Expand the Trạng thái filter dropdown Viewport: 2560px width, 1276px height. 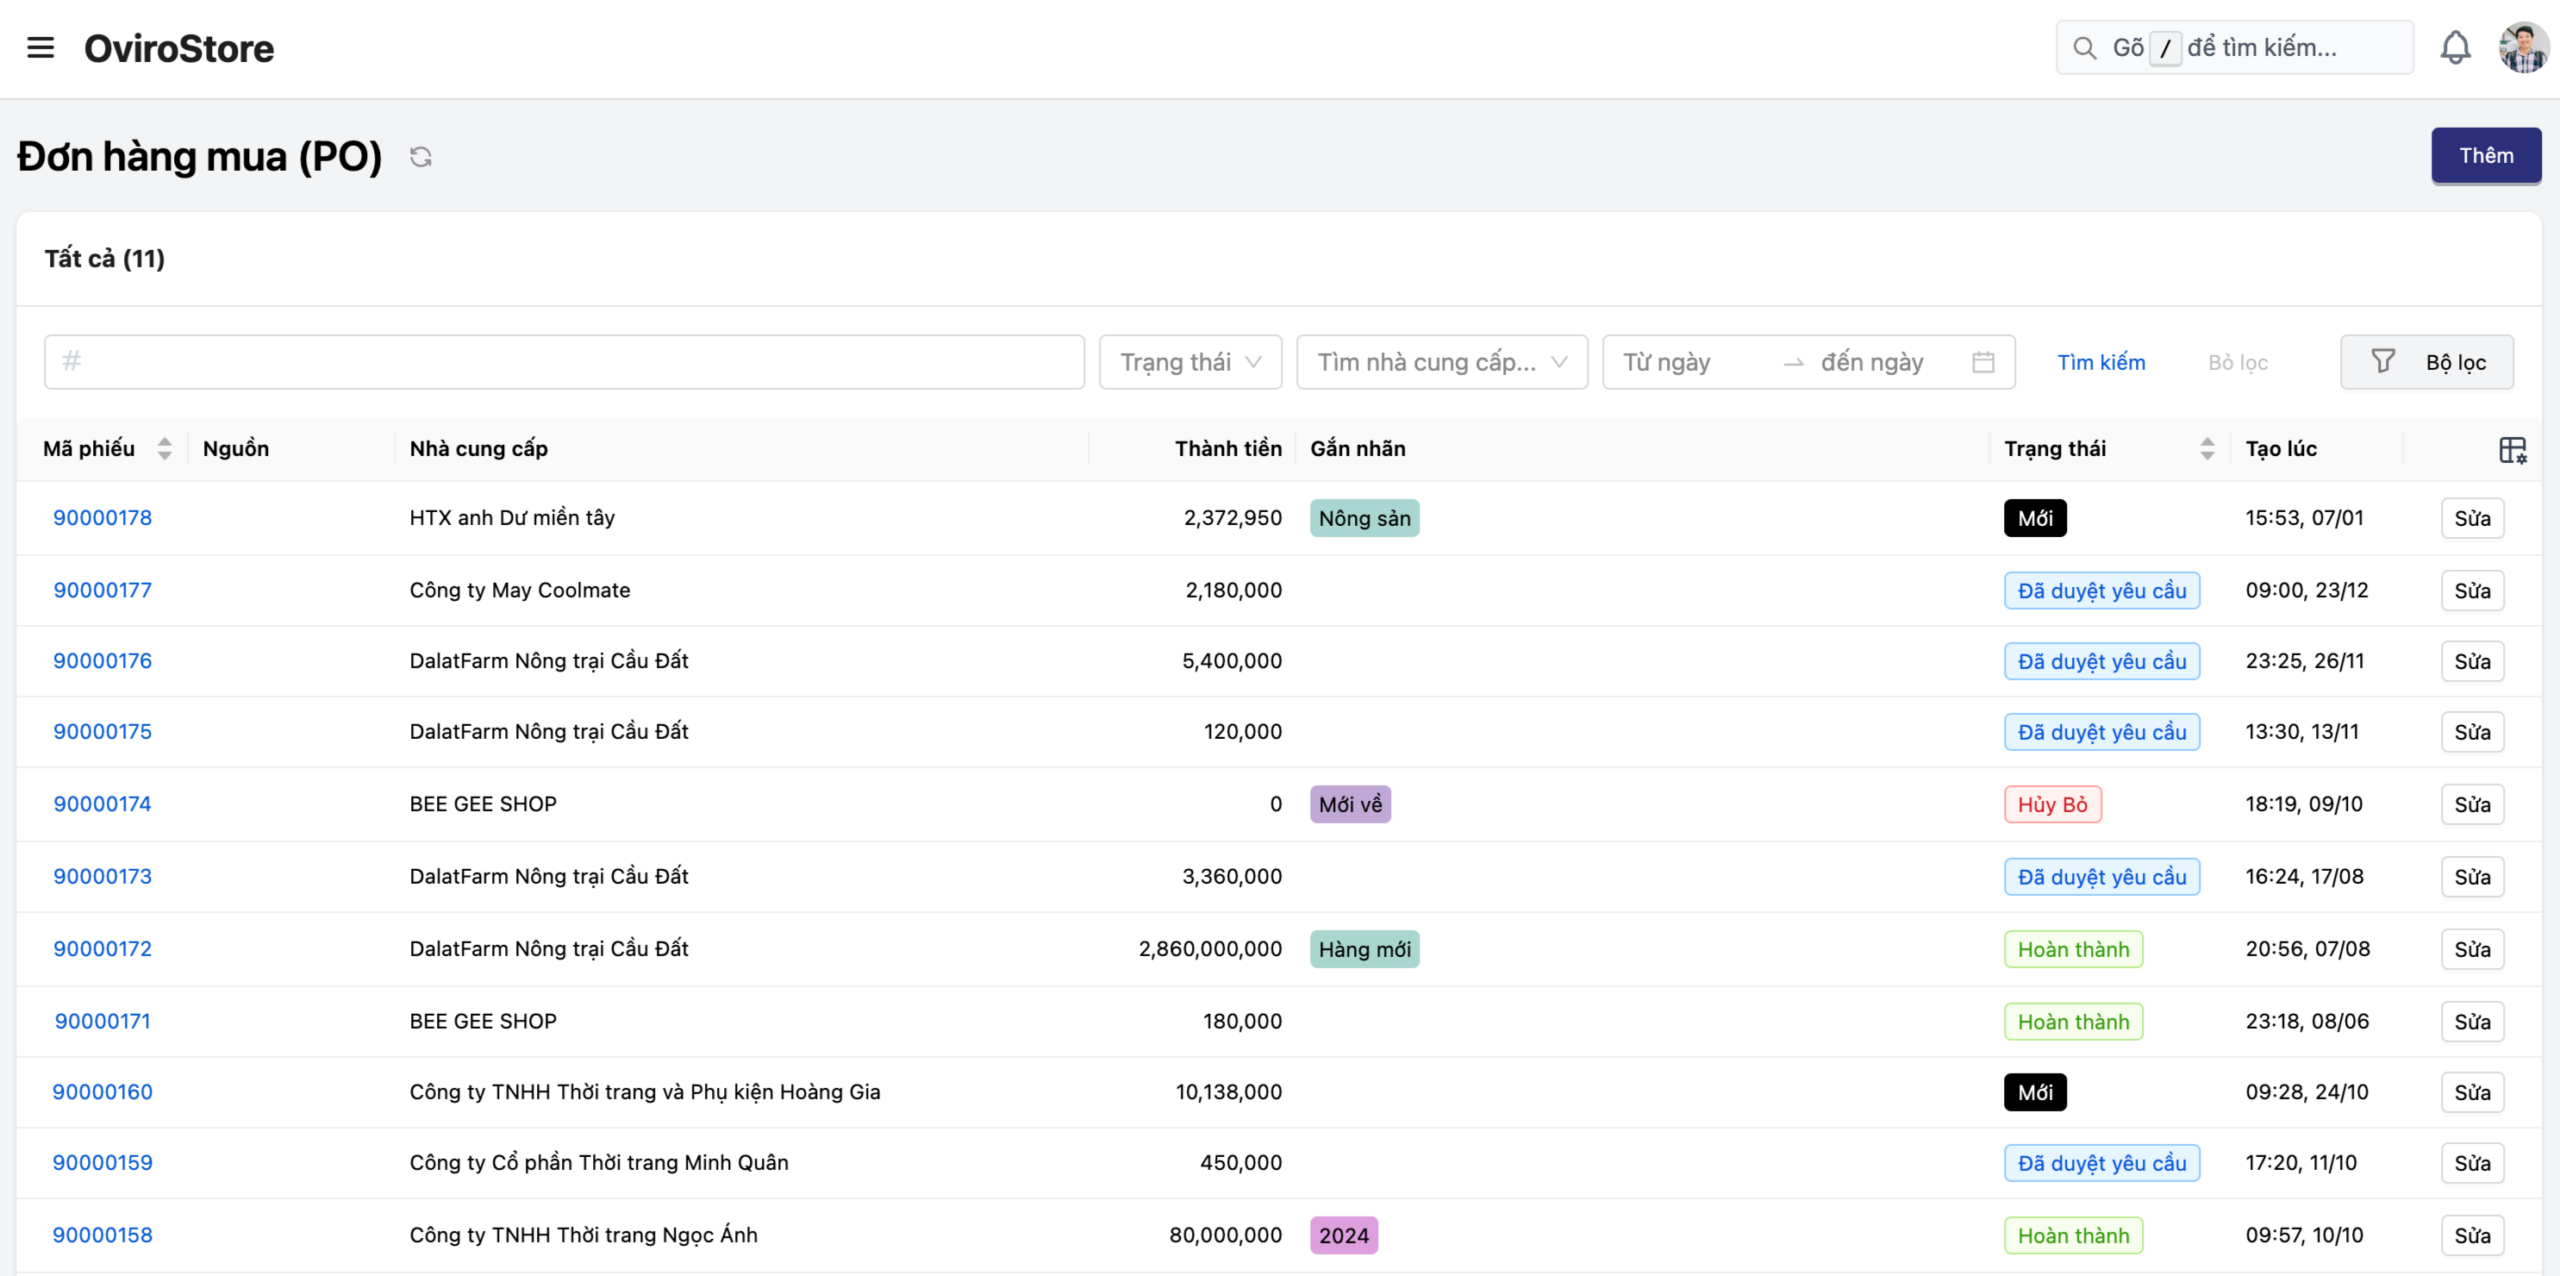click(x=1190, y=362)
